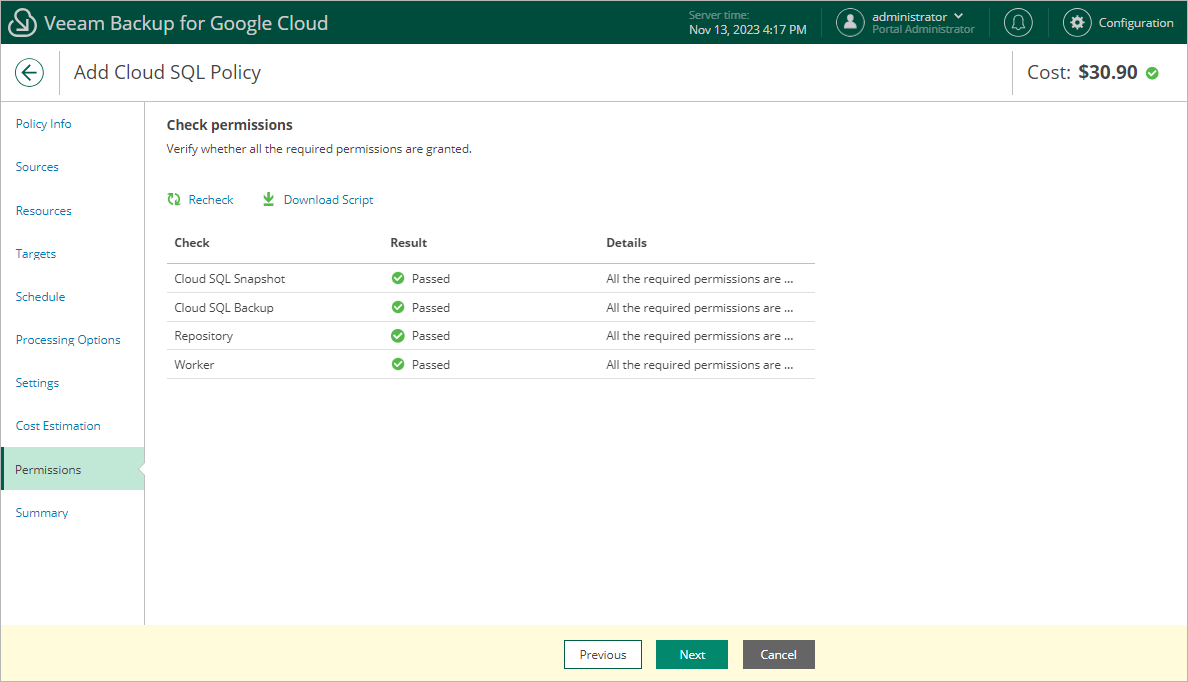Go to Policy Info step

pos(43,124)
